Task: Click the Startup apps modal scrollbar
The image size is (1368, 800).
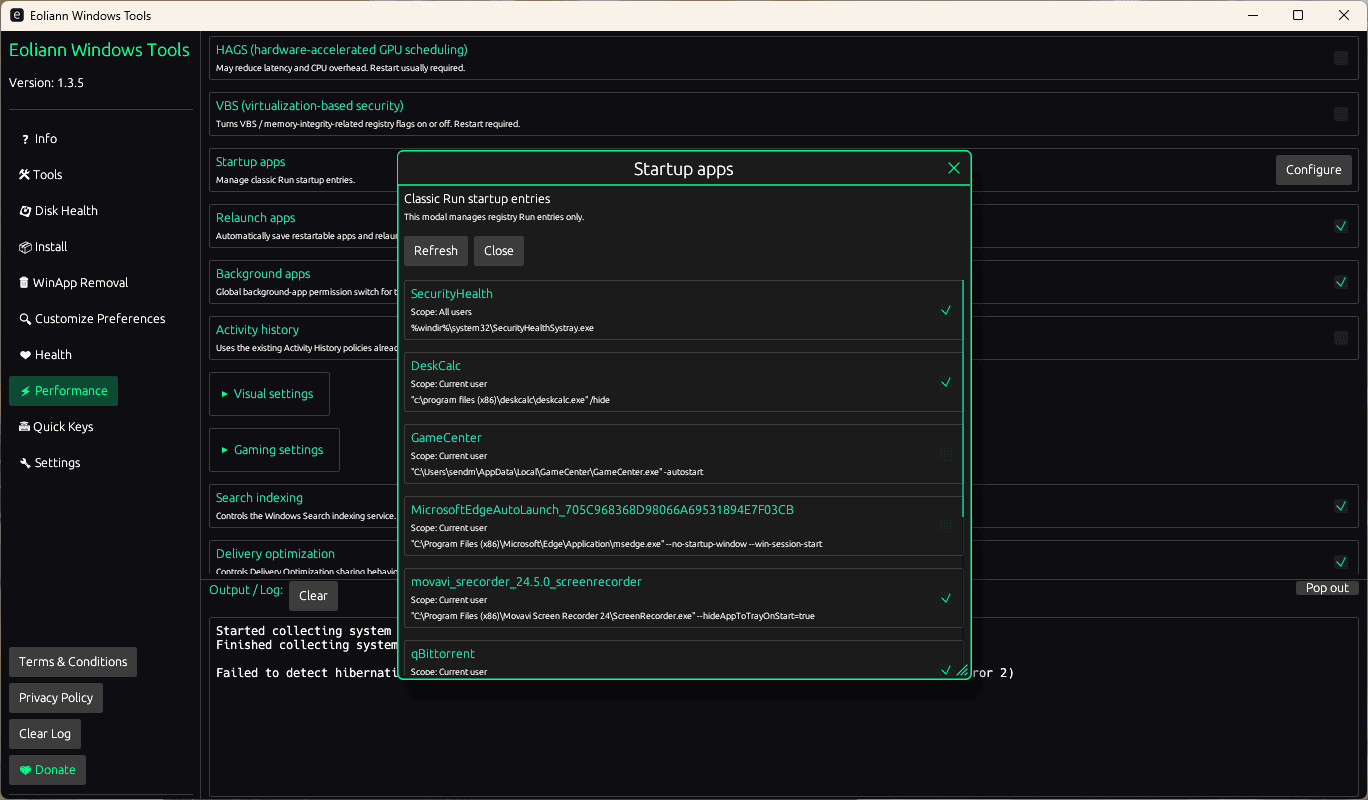Action: [x=964, y=398]
